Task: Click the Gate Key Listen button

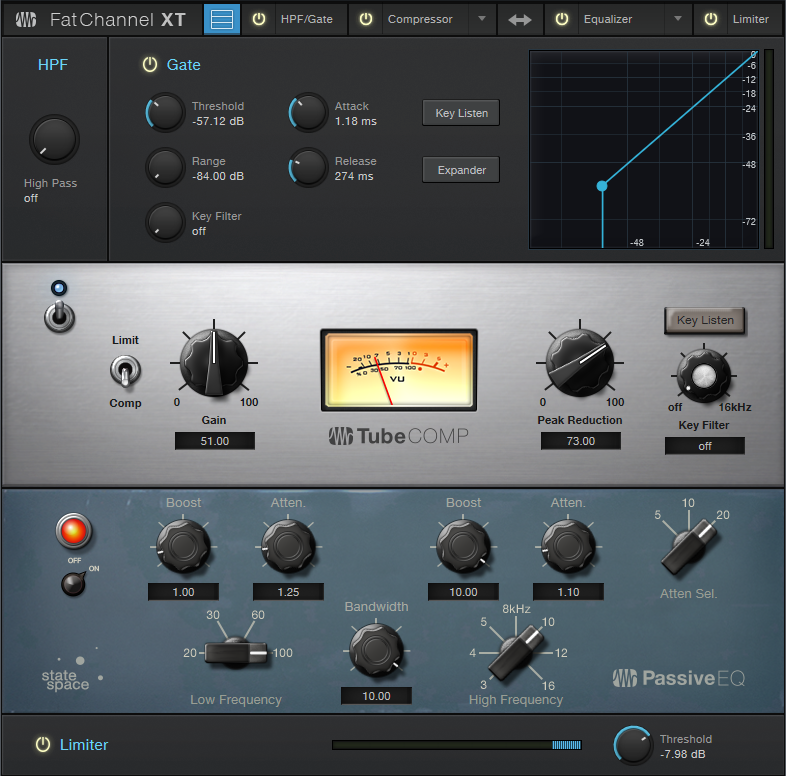Action: (461, 113)
